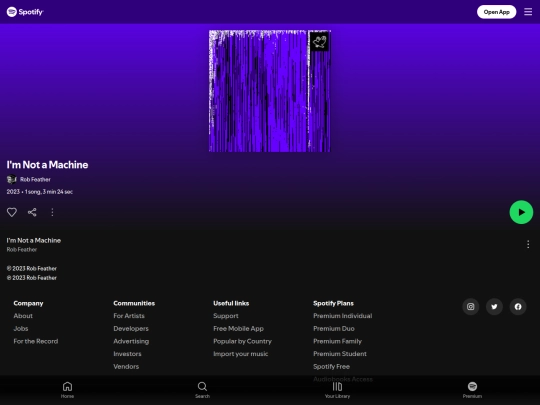
Task: Click the Company footer heading
Action: pos(28,303)
